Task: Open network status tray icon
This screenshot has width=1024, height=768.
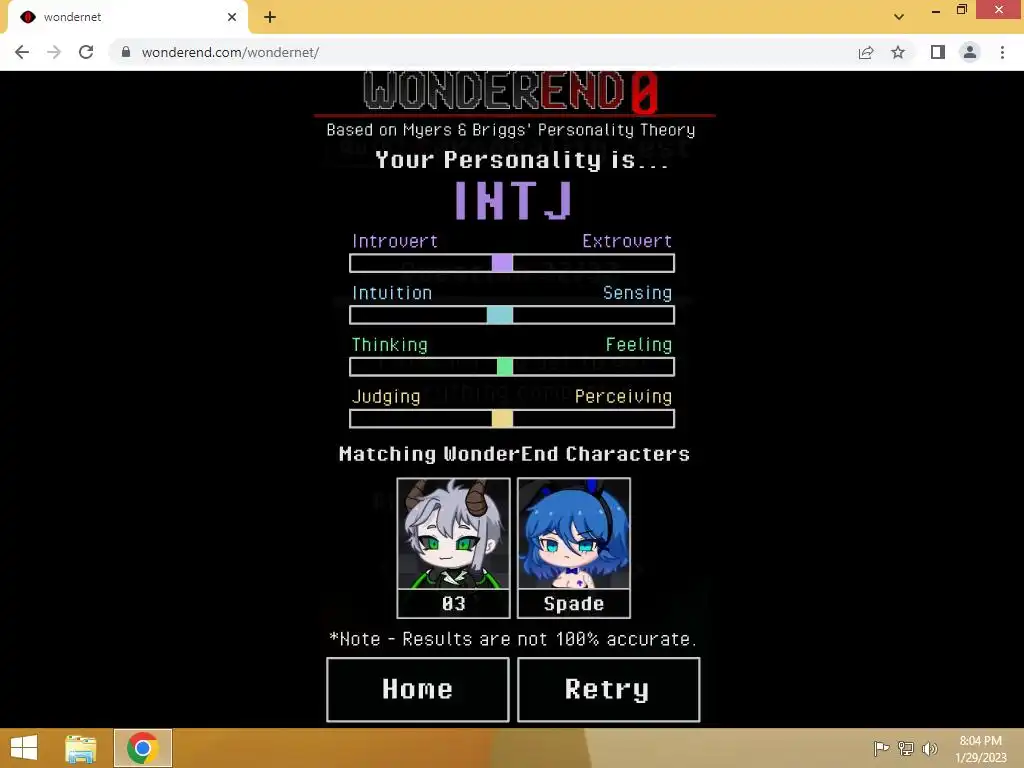Action: click(906, 748)
